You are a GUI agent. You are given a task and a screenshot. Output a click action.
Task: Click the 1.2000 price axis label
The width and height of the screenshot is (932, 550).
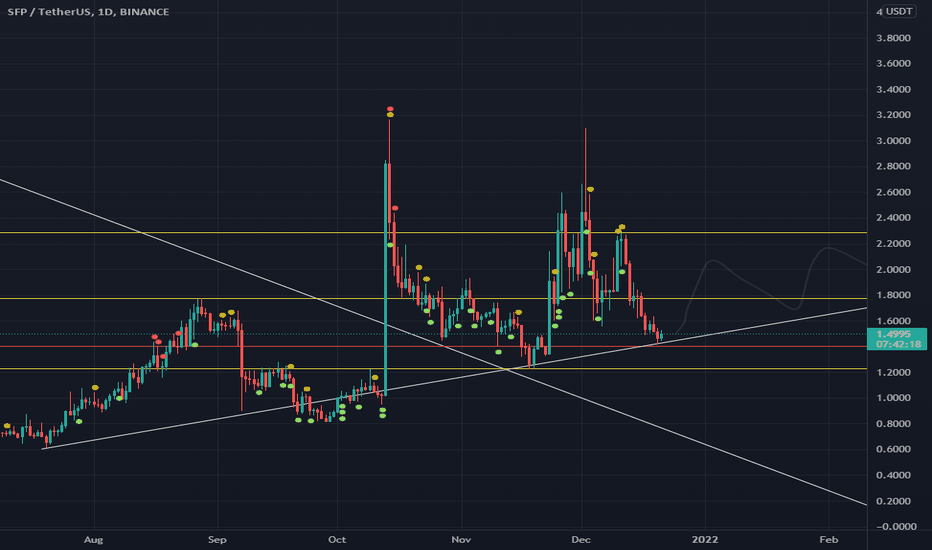[x=893, y=372]
